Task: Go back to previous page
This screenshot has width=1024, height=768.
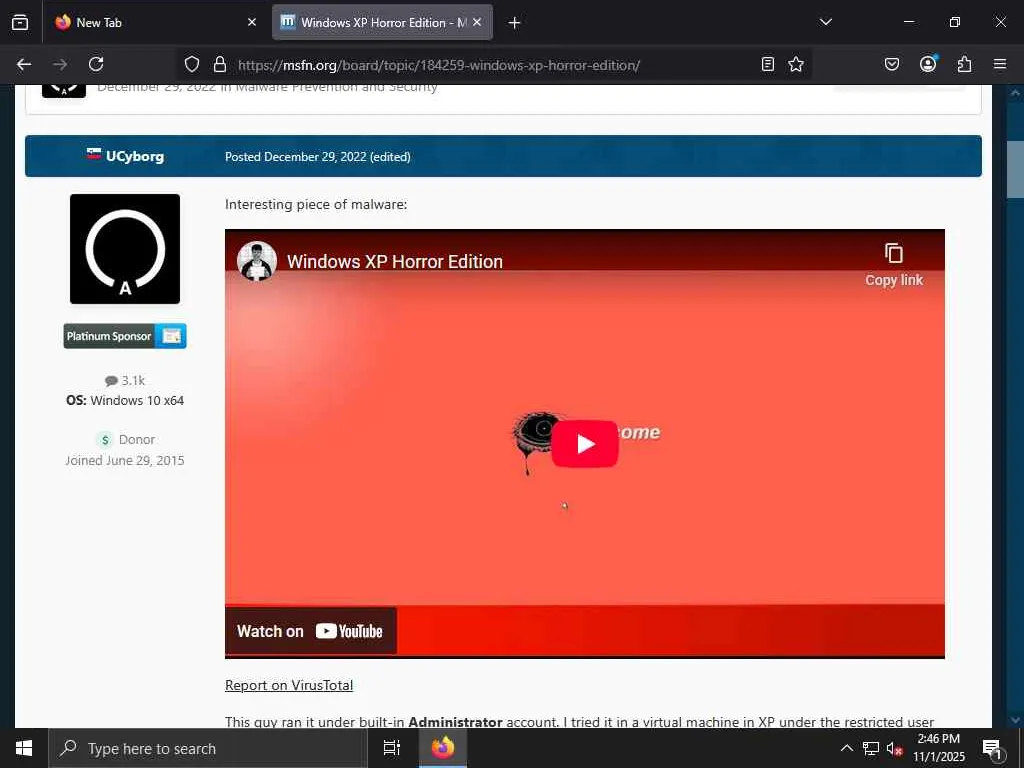Action: (x=24, y=64)
